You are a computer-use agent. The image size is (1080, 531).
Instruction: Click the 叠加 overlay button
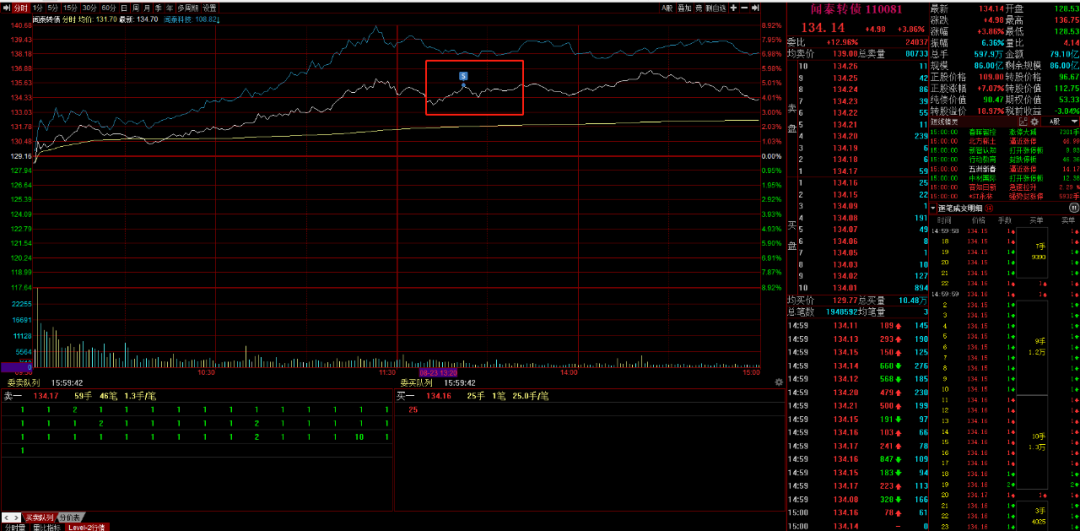point(684,8)
